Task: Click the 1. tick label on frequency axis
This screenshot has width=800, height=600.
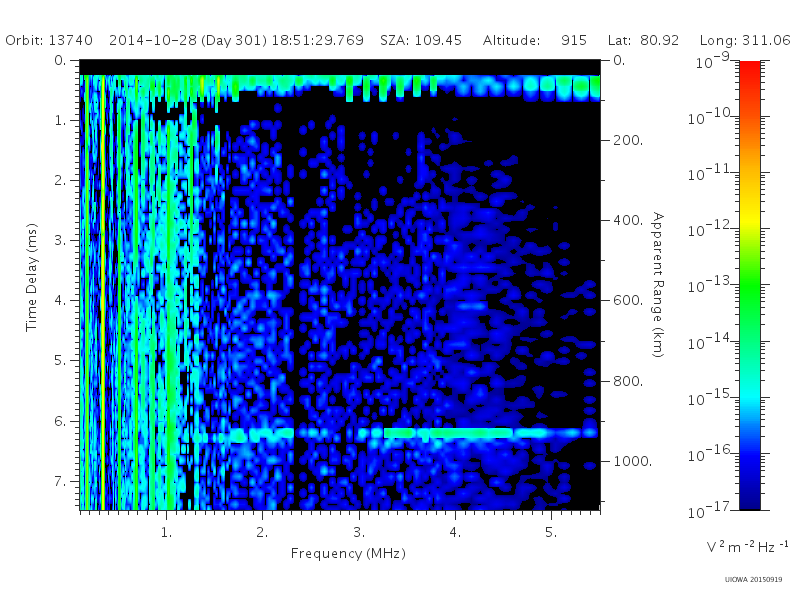Action: coord(166,533)
